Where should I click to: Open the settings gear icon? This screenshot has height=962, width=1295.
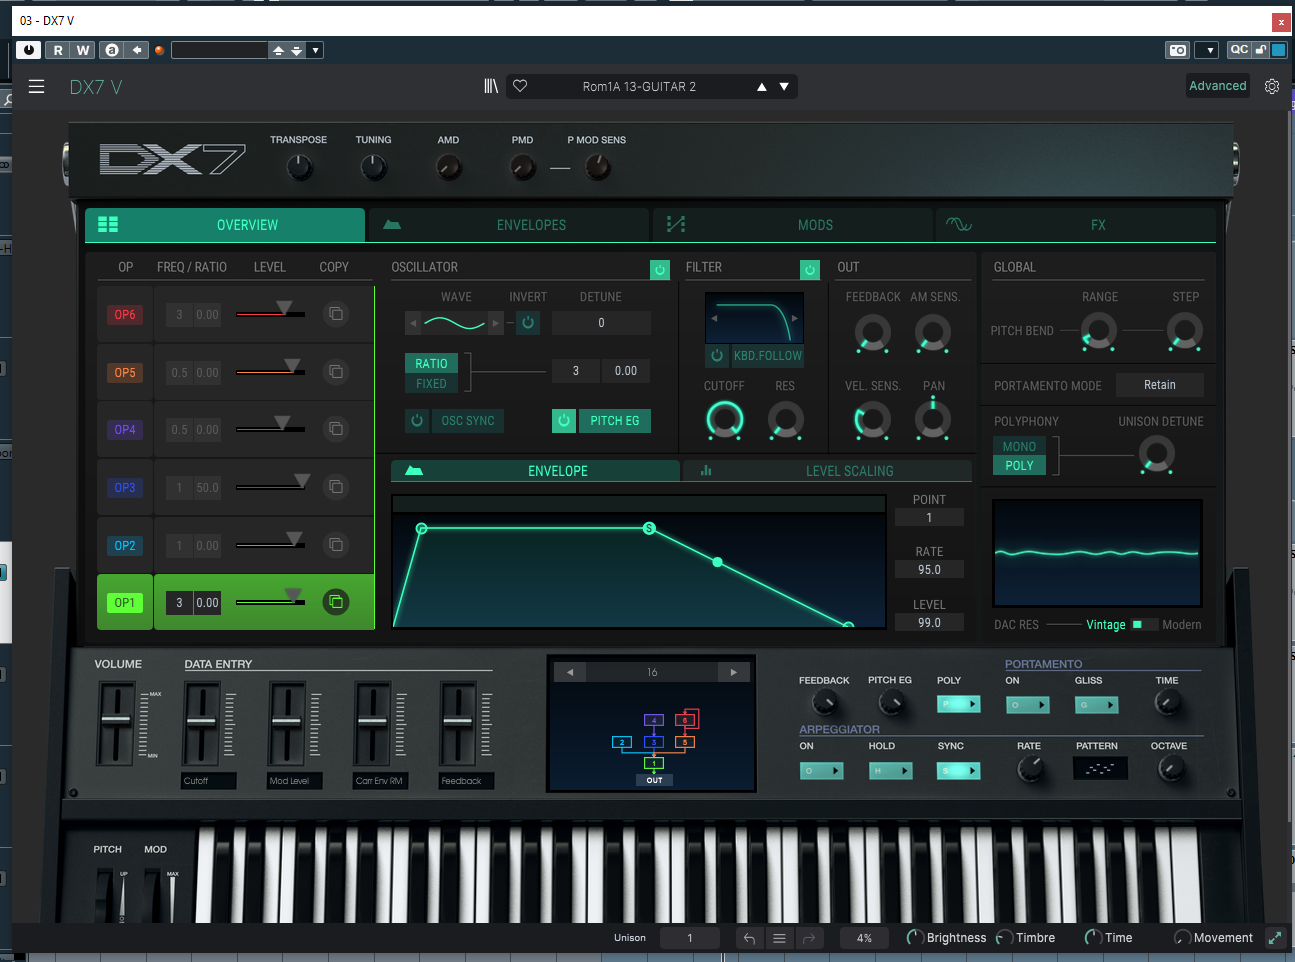(x=1272, y=86)
